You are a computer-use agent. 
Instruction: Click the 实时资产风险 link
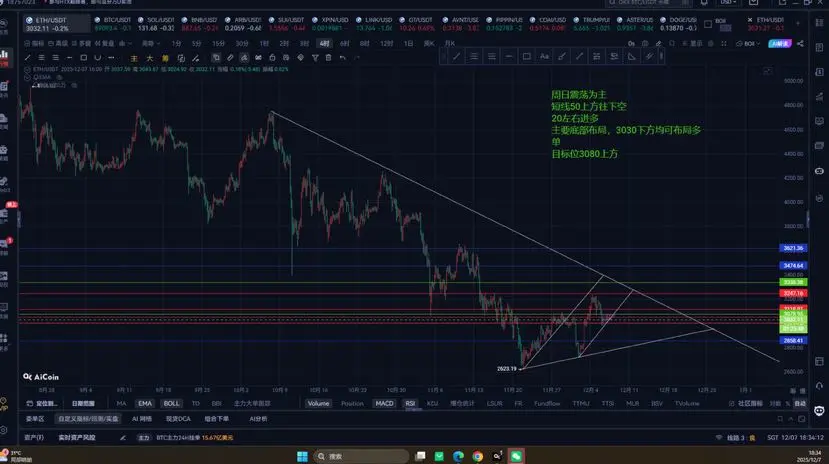[77, 438]
